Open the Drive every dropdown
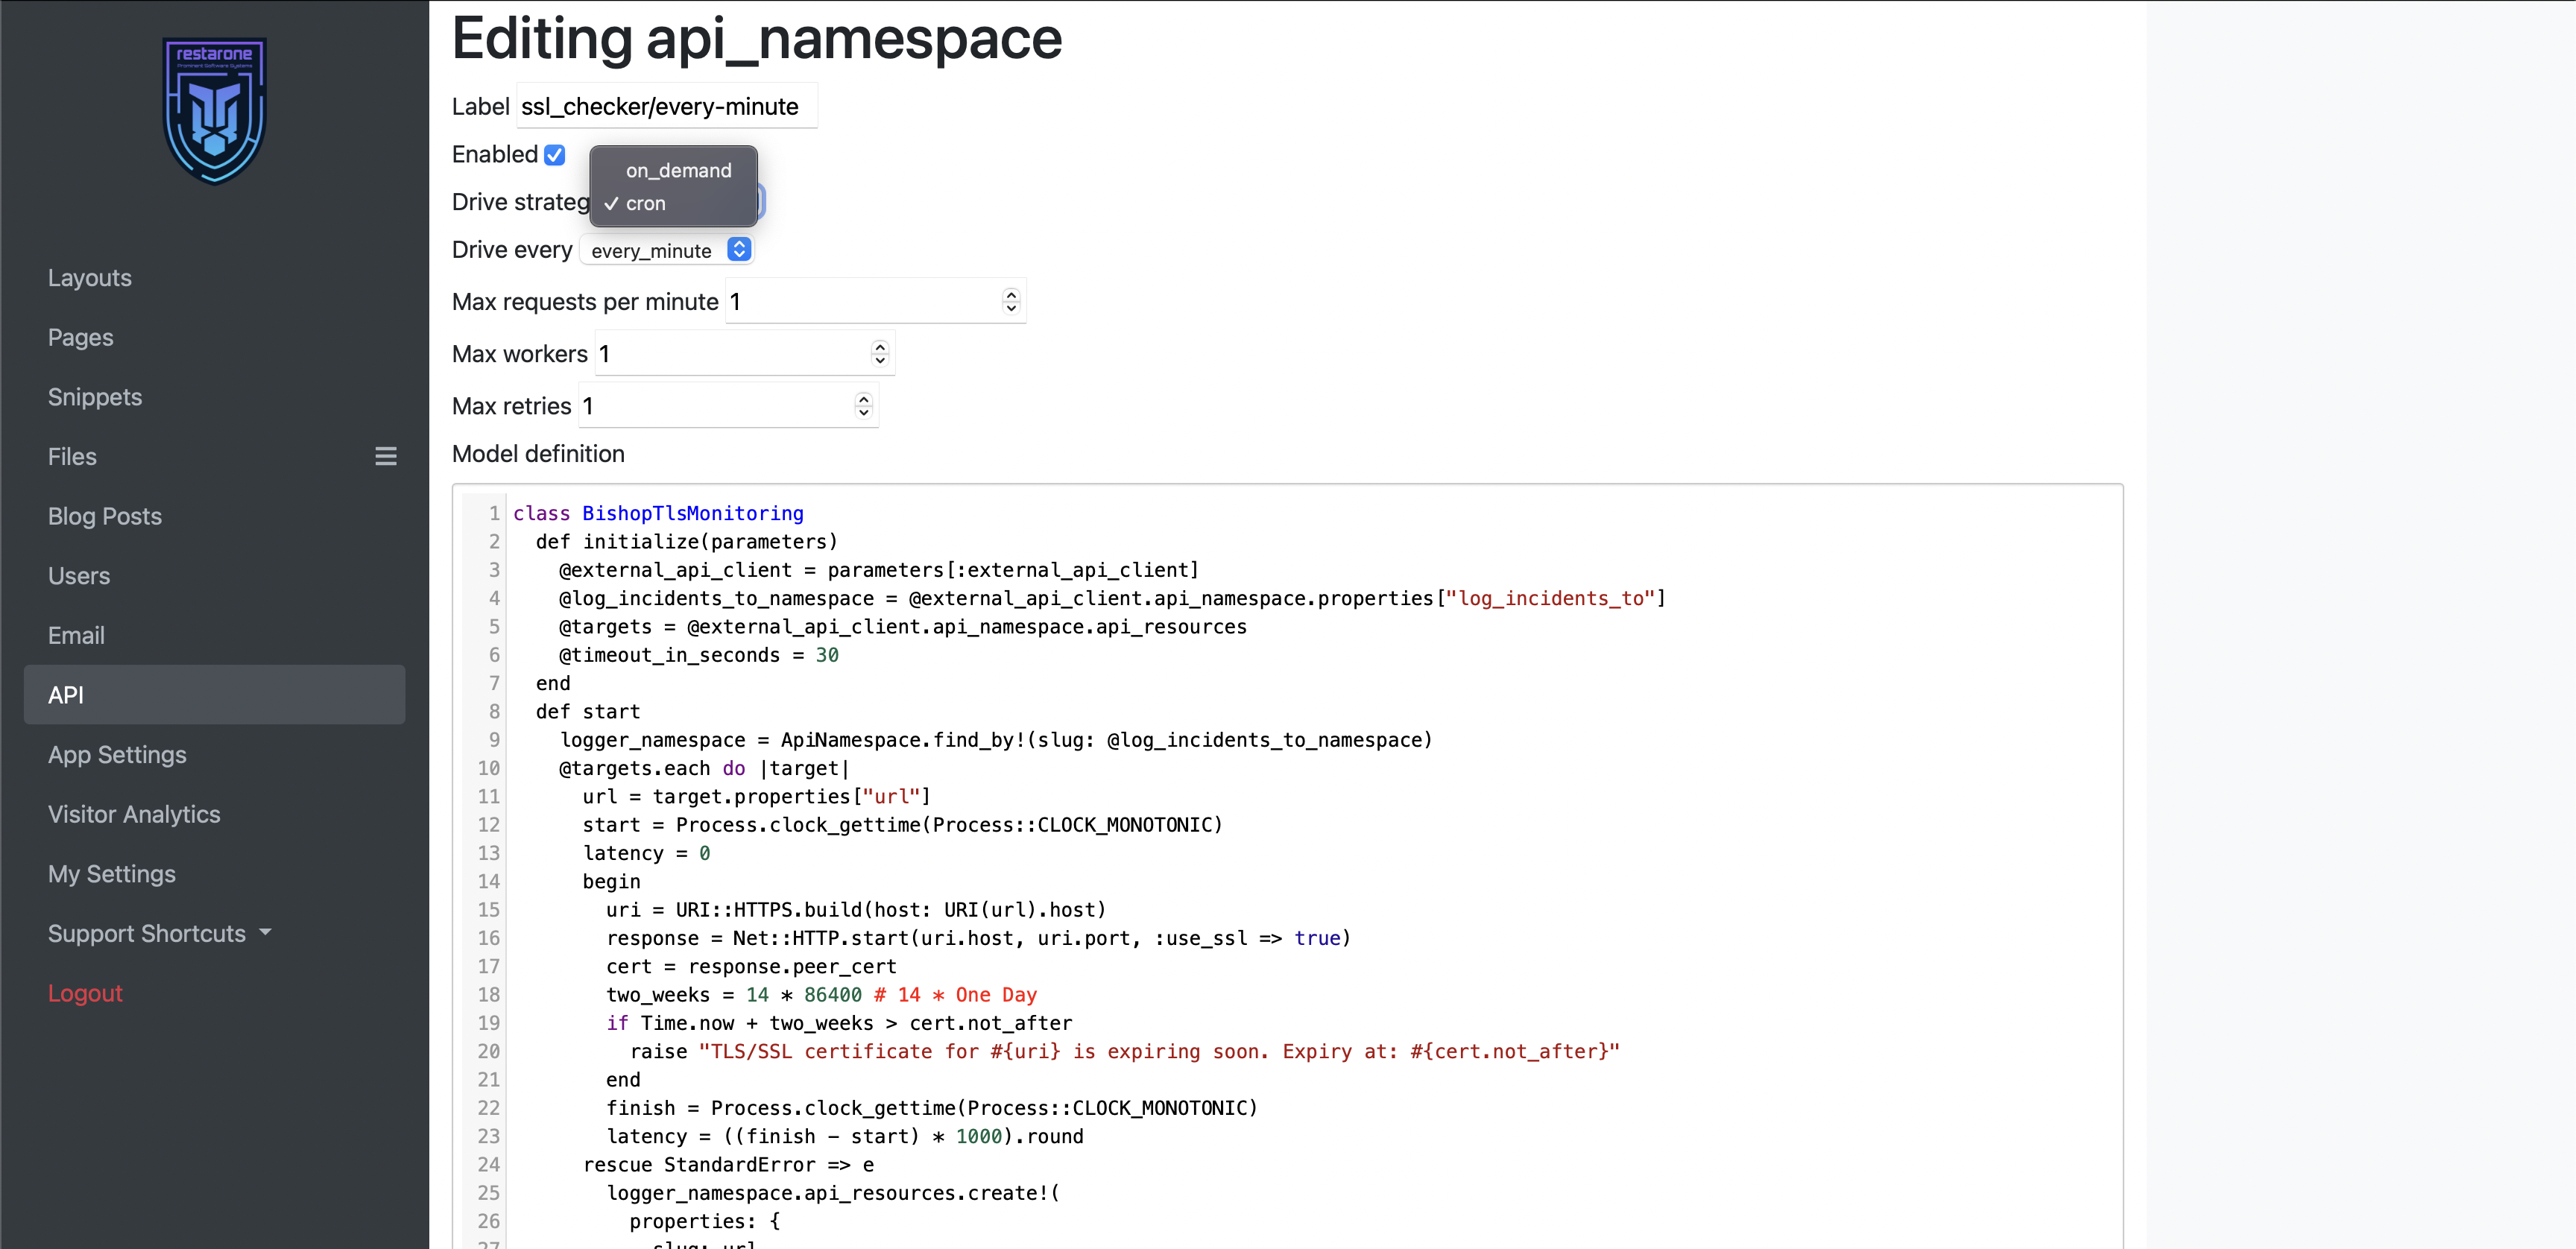The height and width of the screenshot is (1249, 2576). coord(666,250)
